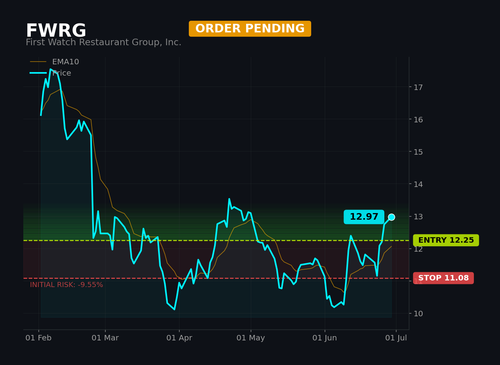Click the 01 Apr axis label
Viewport: 500px width, 365px height.
[x=179, y=338]
